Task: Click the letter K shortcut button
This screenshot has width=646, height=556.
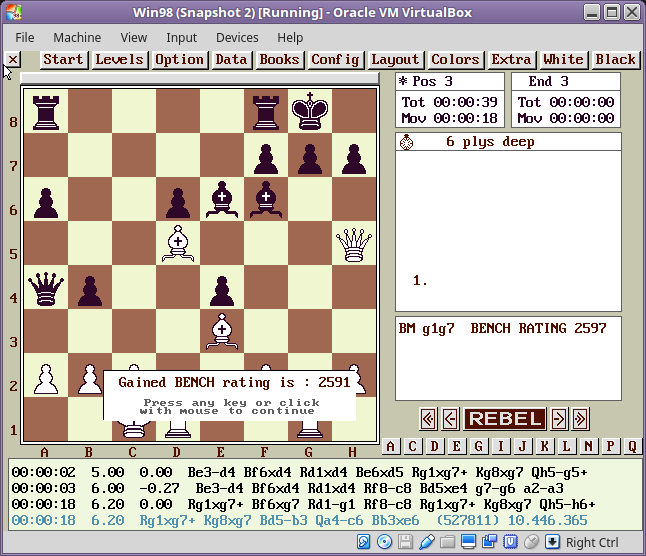Action: [x=544, y=446]
